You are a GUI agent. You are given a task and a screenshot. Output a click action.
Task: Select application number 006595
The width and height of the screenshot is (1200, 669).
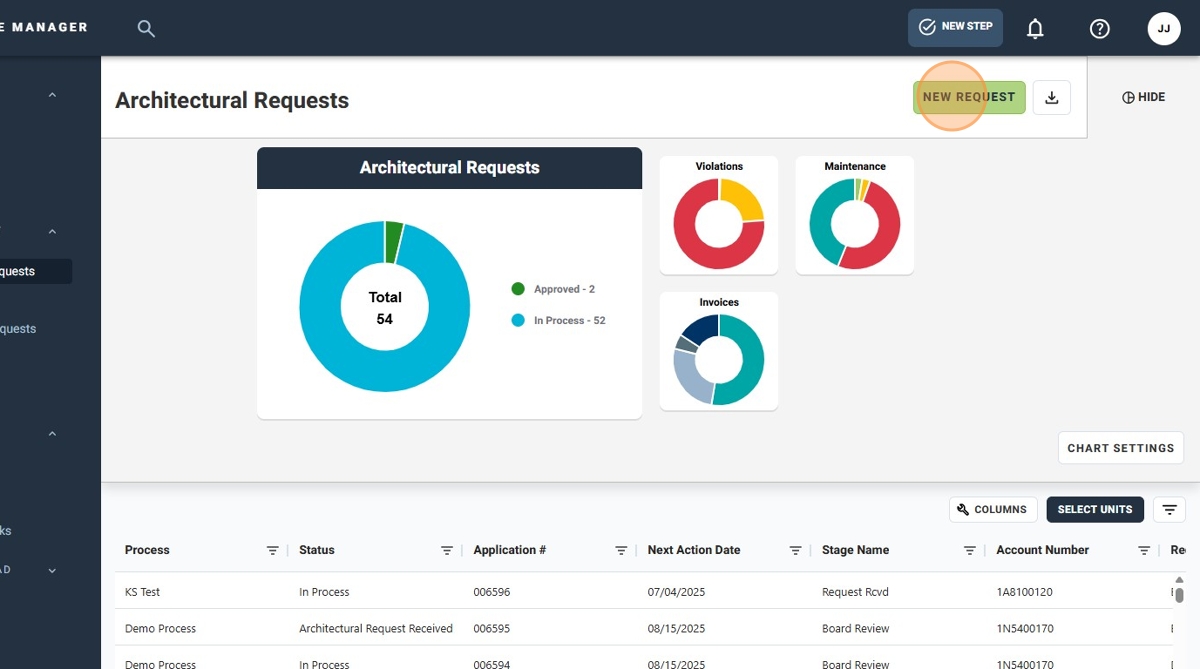tap(492, 629)
